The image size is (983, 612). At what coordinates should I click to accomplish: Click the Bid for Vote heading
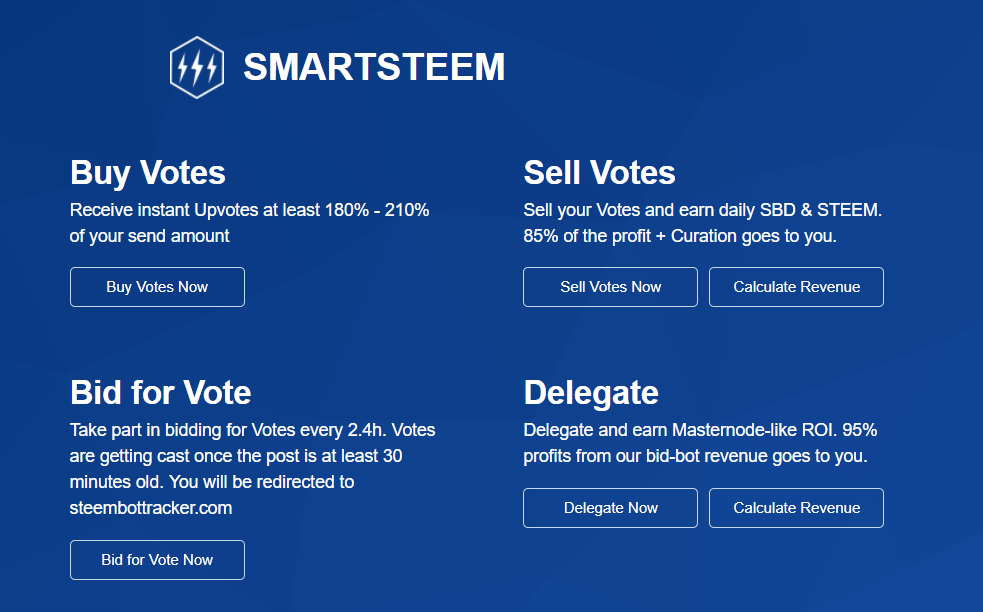pos(160,391)
